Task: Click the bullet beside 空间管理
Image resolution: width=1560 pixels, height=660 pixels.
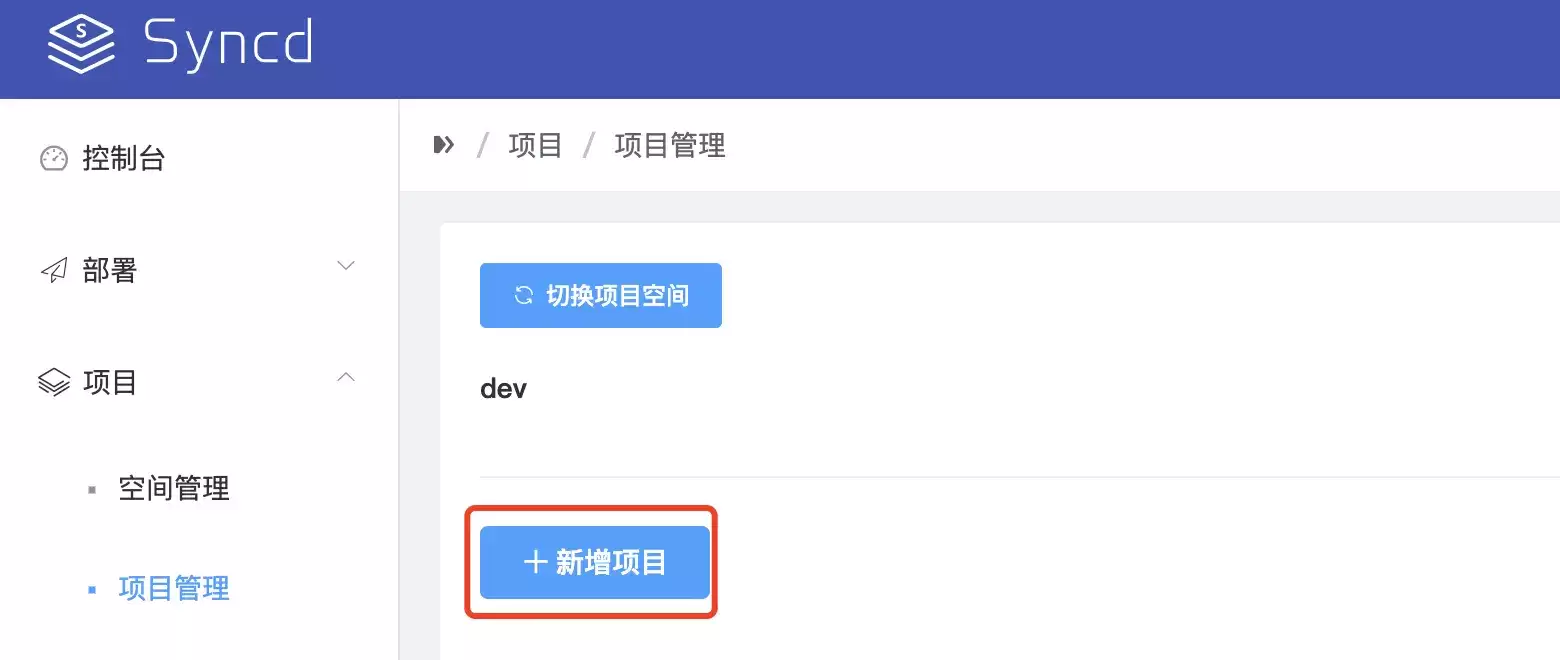Action: pyautogui.click(x=92, y=490)
